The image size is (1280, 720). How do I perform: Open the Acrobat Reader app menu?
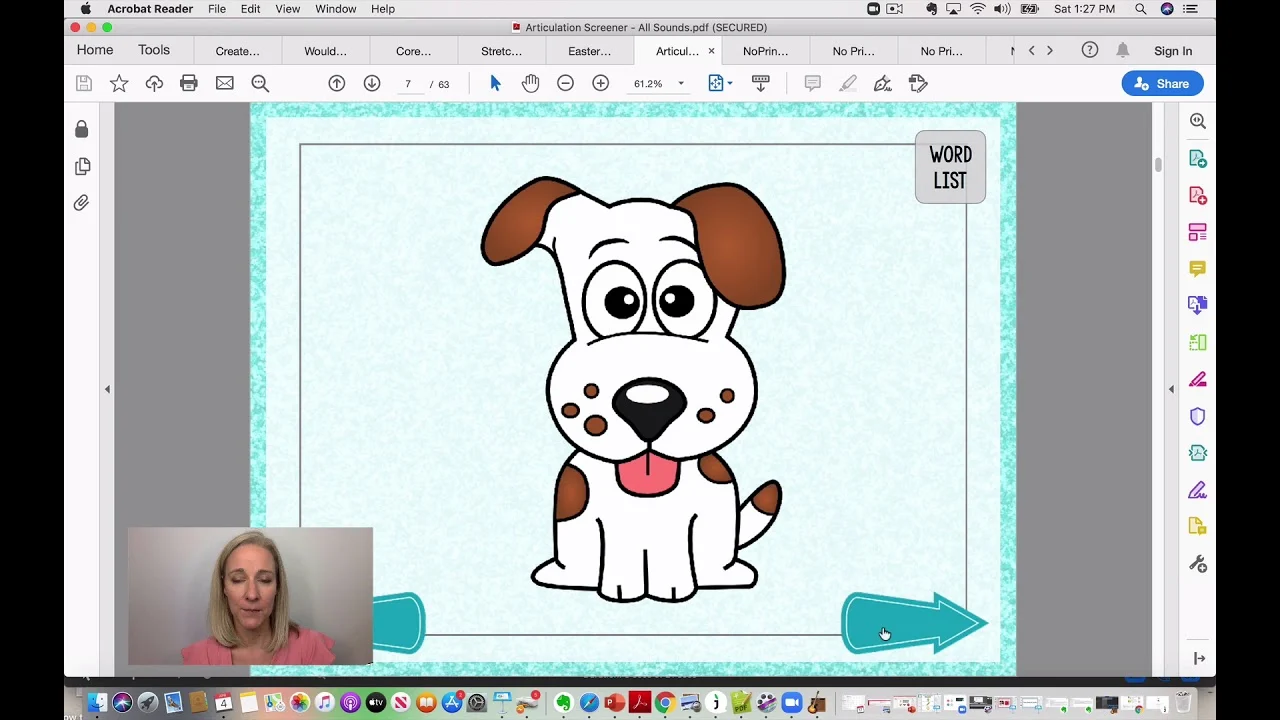(x=150, y=9)
